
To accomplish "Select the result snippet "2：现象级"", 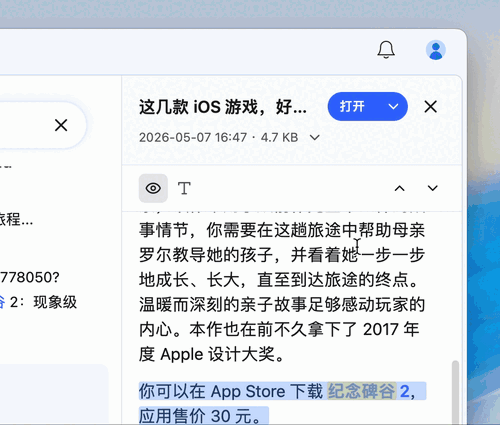I will click(43, 302).
